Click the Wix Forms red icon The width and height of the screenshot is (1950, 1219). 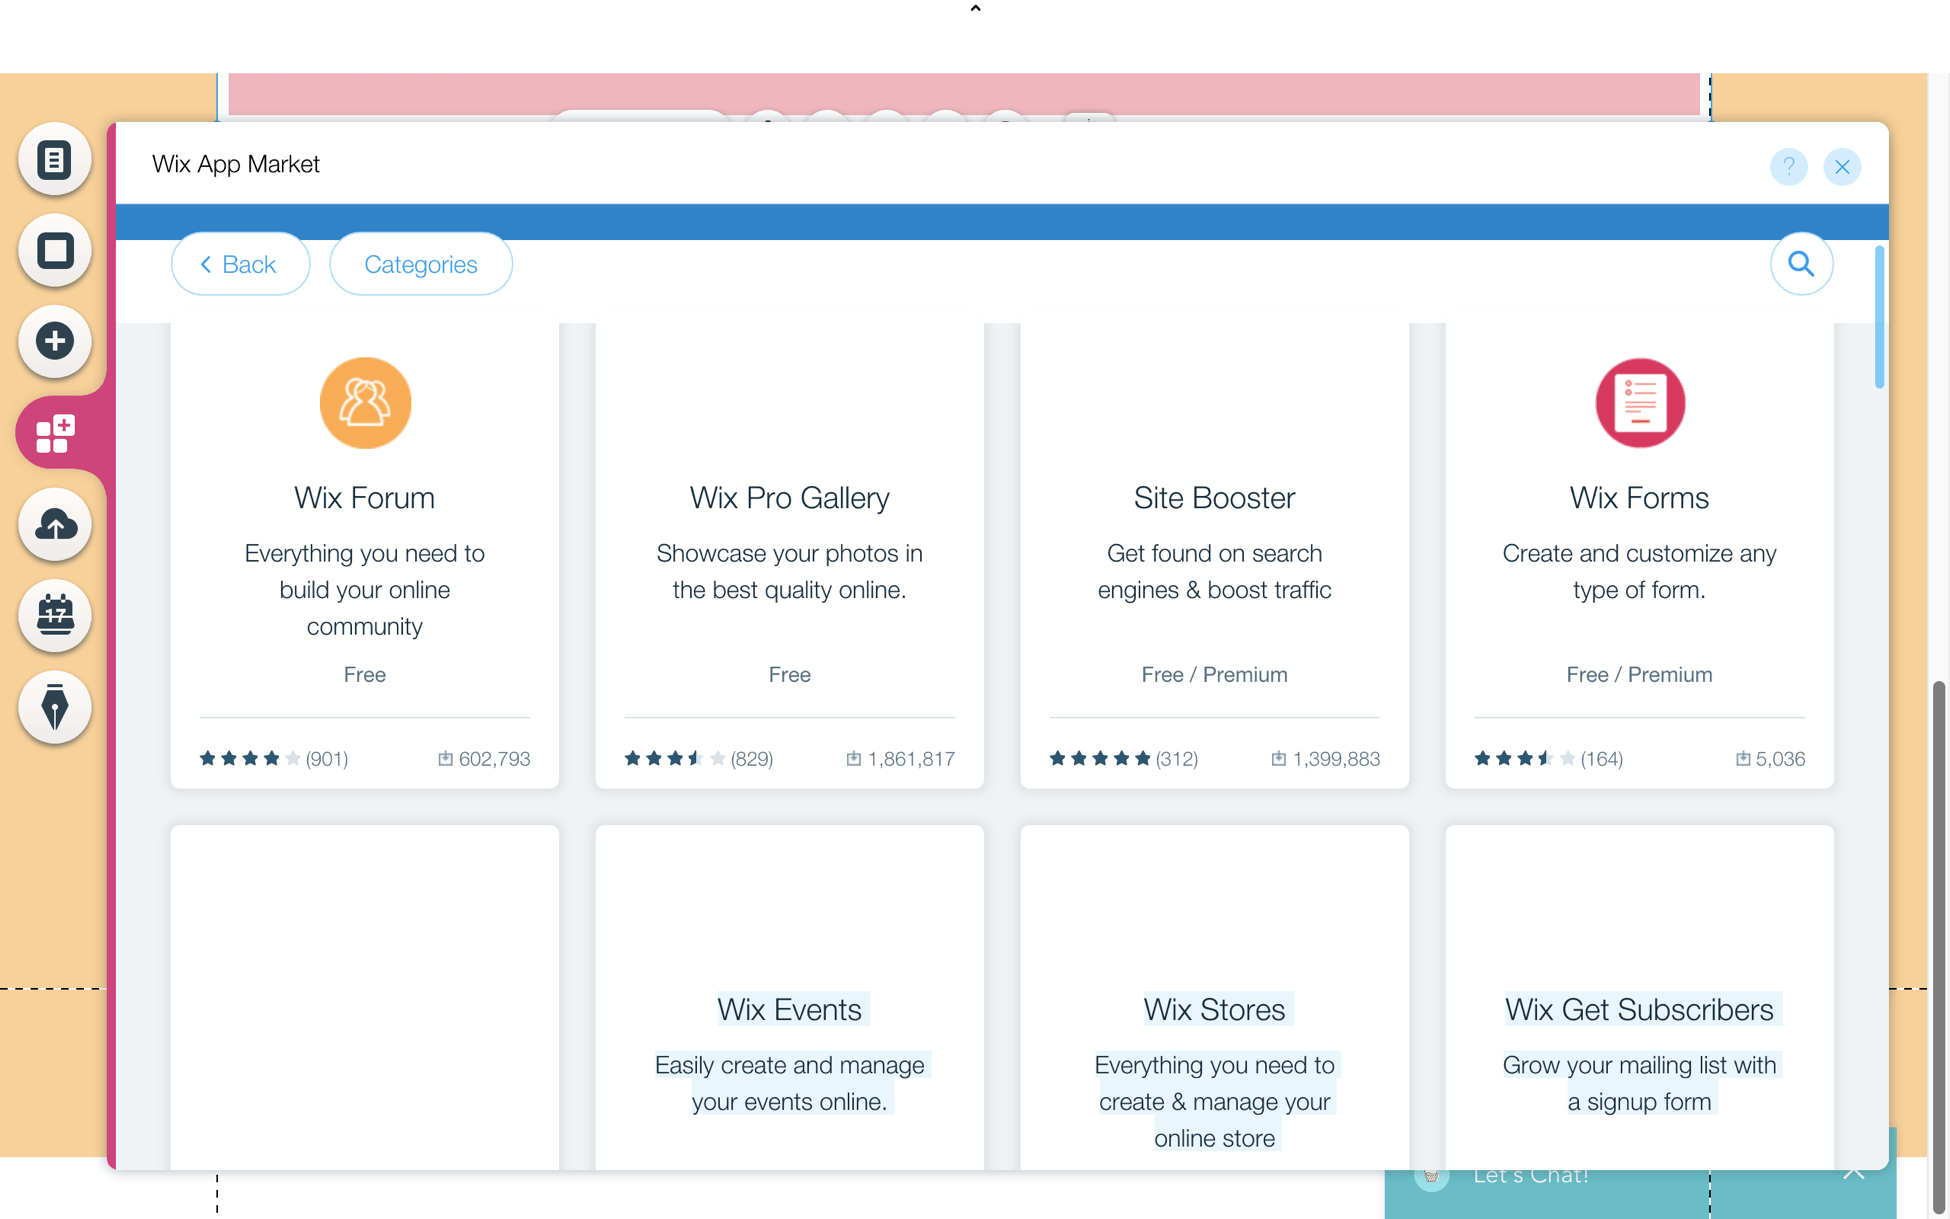tap(1640, 403)
